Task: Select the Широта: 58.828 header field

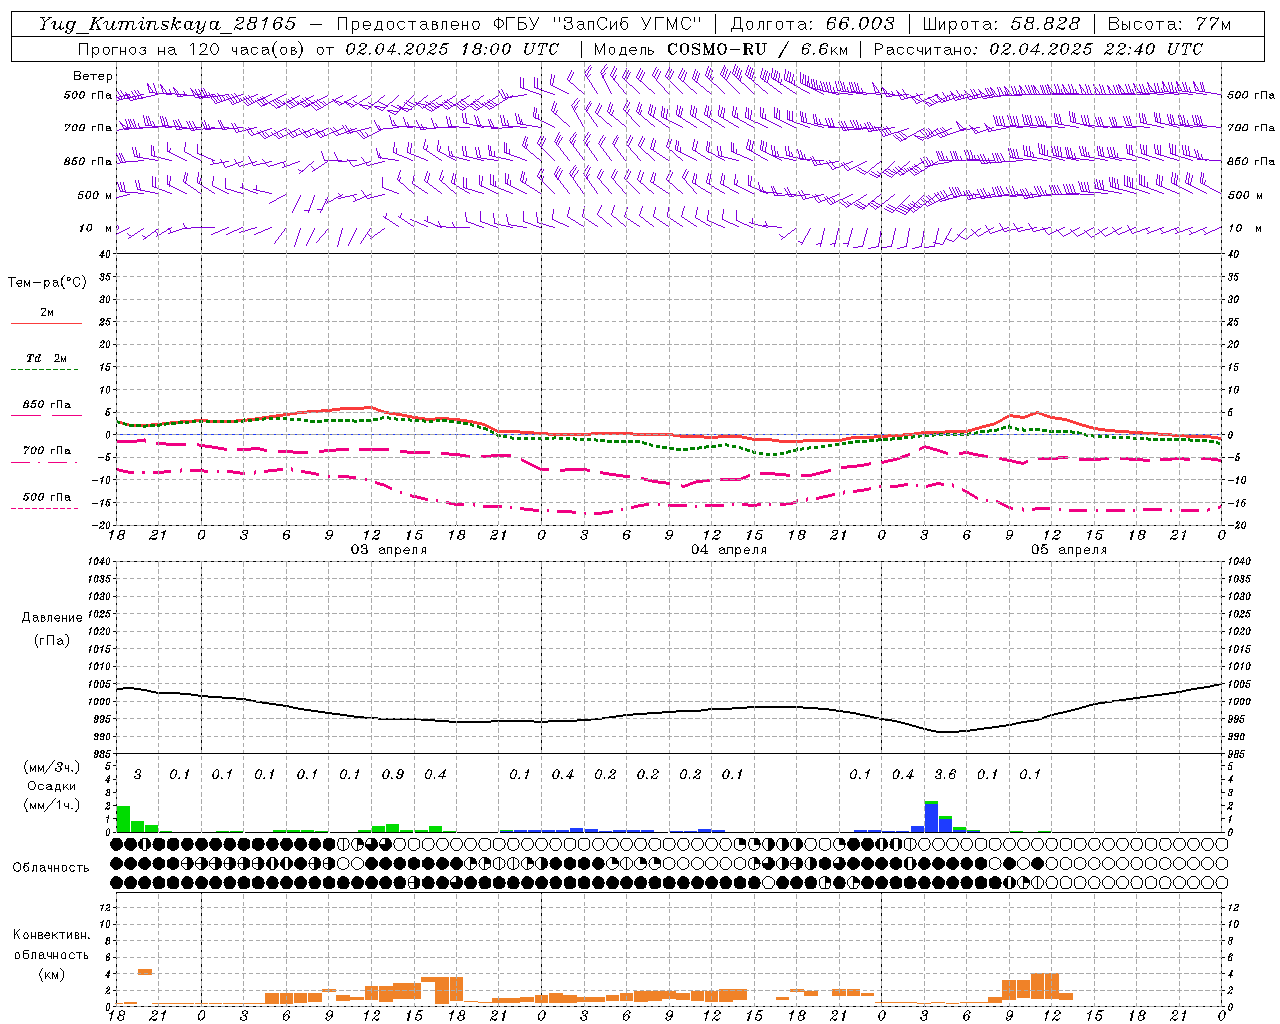Action: point(1001,24)
